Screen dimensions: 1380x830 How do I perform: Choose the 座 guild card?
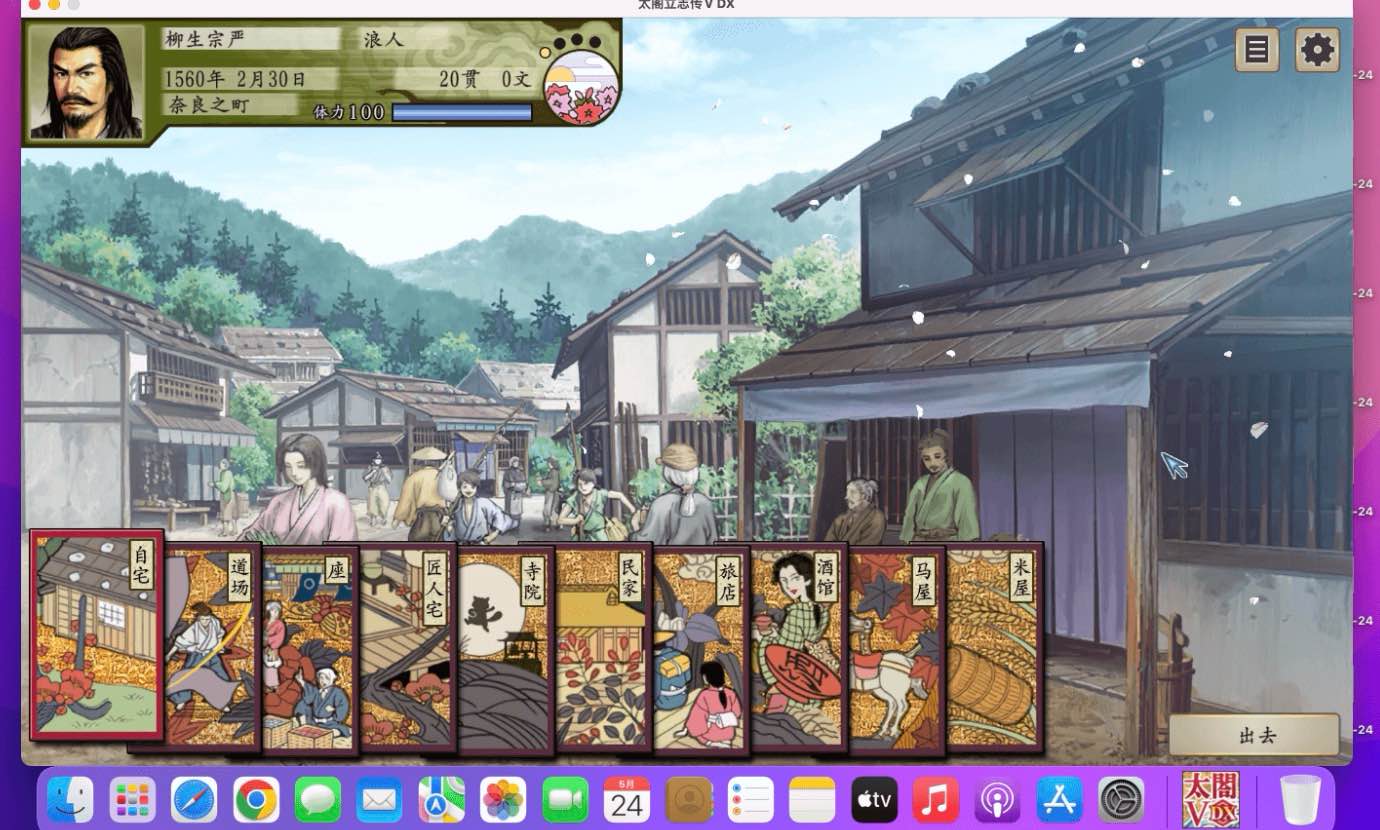(310, 650)
